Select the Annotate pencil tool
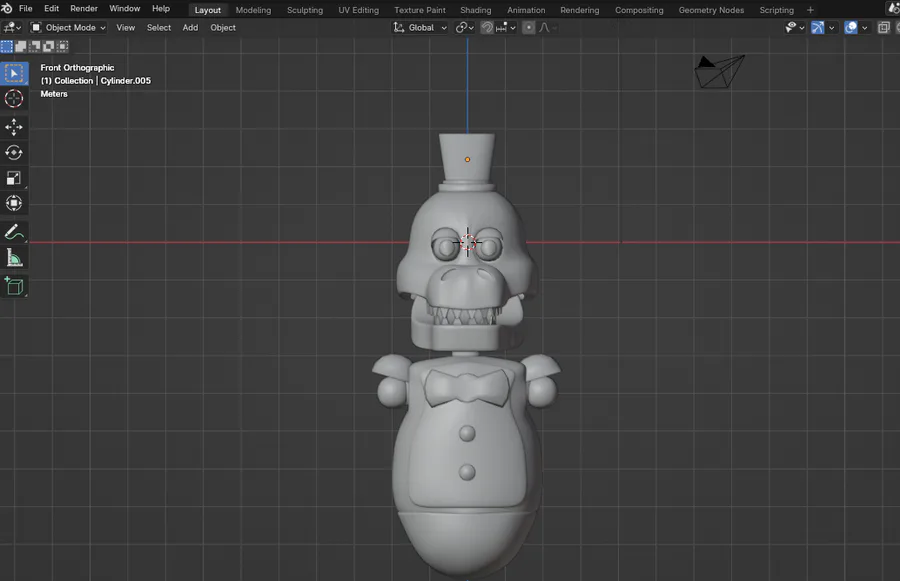The image size is (900, 581). coord(14,233)
